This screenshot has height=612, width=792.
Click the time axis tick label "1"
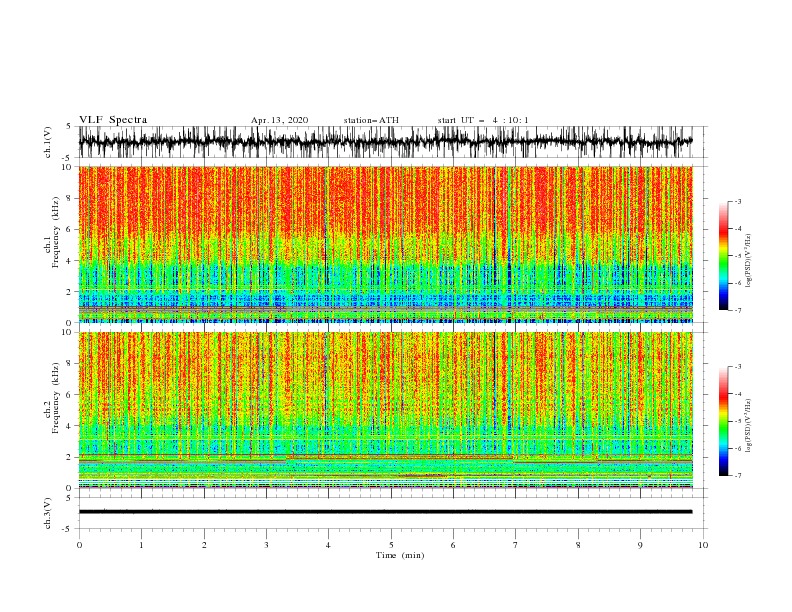click(x=141, y=545)
